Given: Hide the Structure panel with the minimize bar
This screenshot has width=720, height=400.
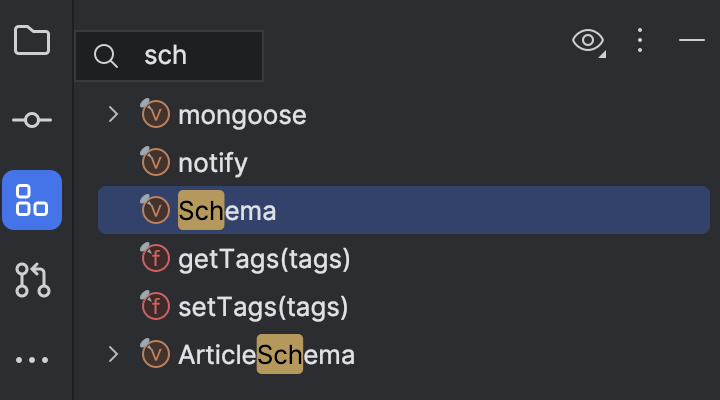Looking at the screenshot, I should (692, 40).
